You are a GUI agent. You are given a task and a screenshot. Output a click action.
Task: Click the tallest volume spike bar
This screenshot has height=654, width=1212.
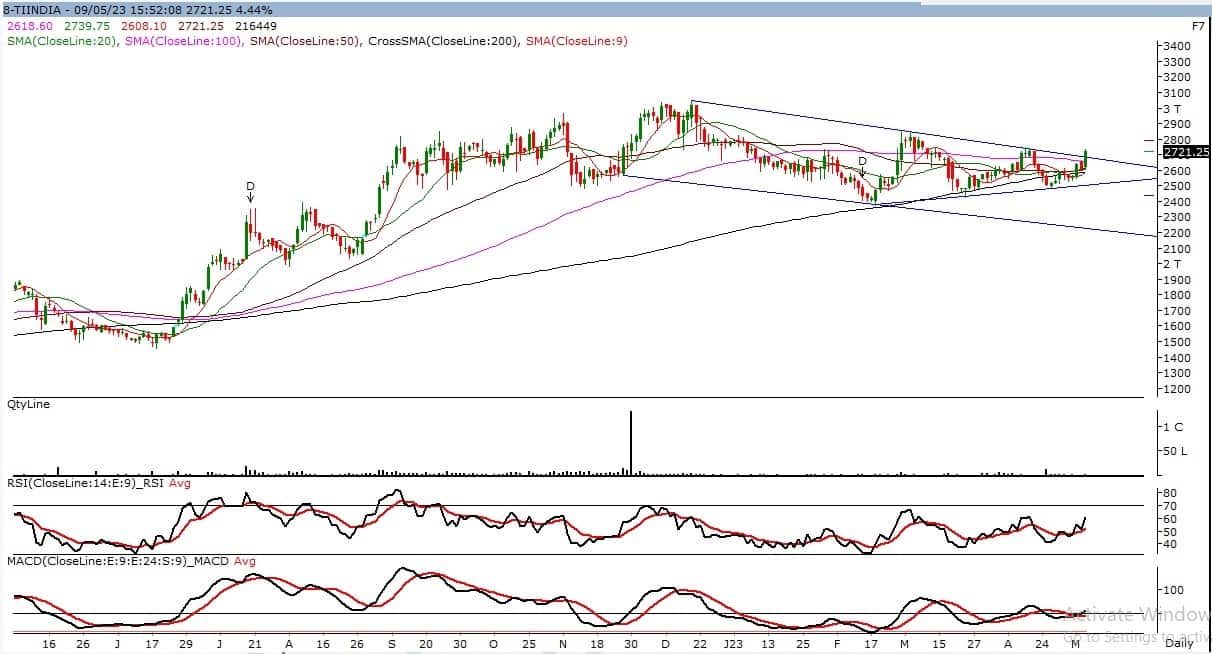[631, 441]
